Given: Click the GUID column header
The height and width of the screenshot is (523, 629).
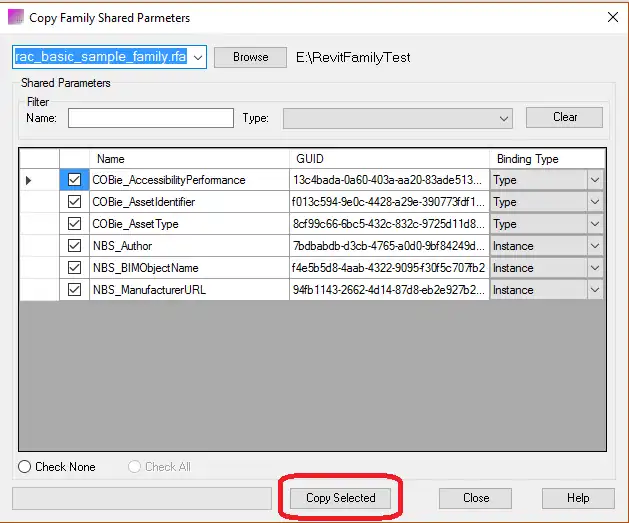Looking at the screenshot, I should [x=390, y=158].
